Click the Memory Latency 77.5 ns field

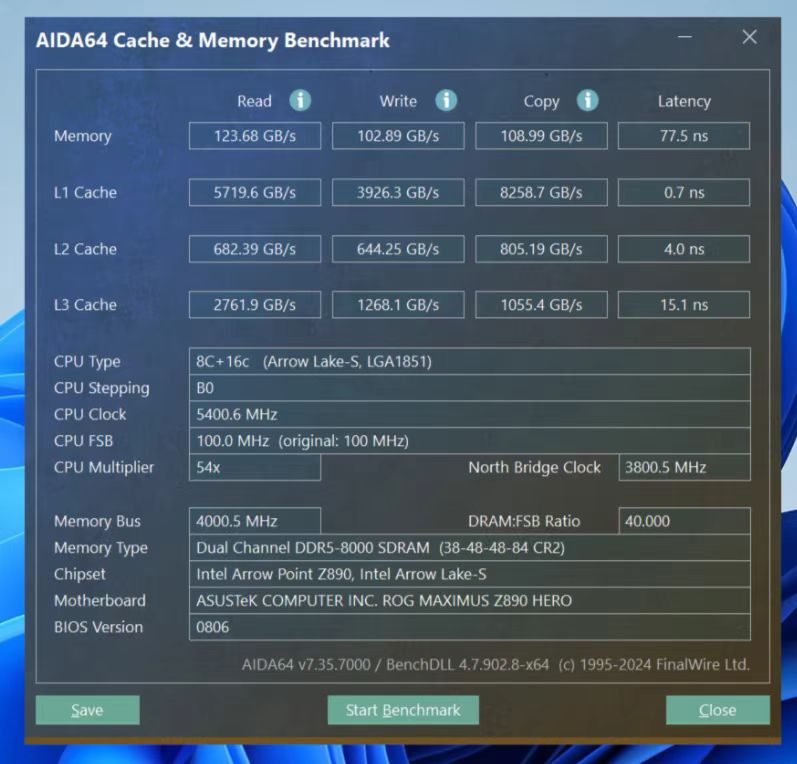point(683,136)
